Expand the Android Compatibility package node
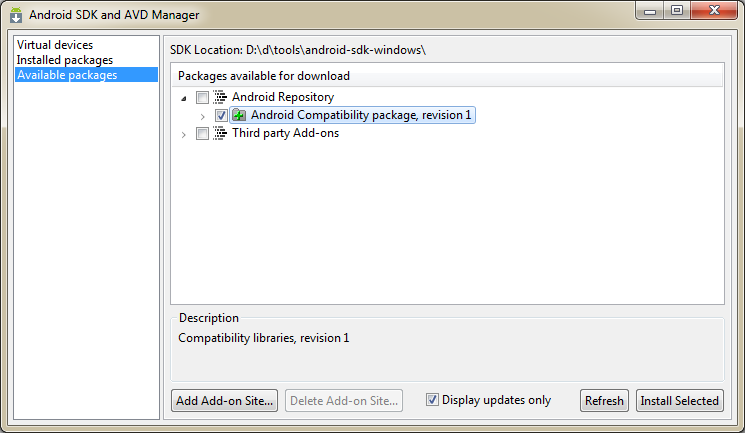Viewport: 745px width, 433px height. coord(202,116)
